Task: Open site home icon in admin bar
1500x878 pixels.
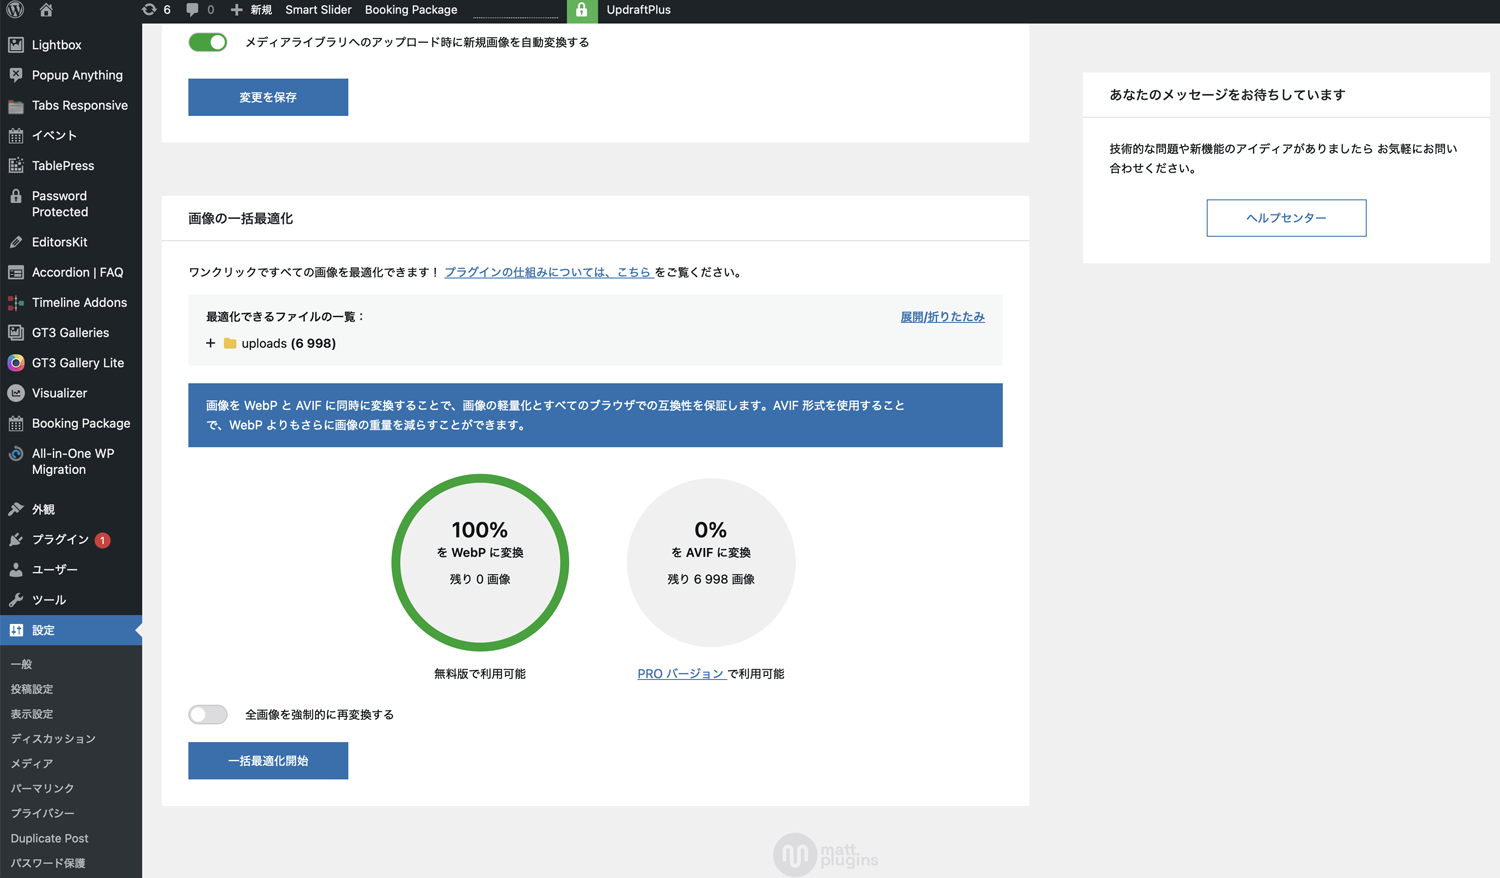Action: point(46,10)
